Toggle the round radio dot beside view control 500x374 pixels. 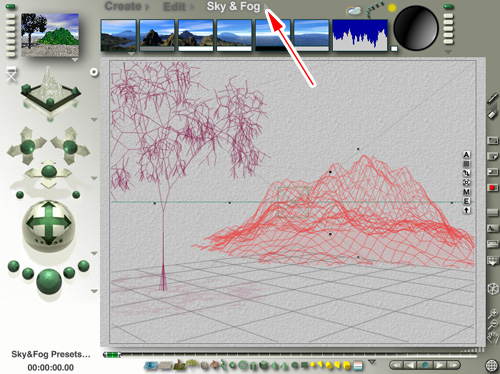(x=94, y=72)
